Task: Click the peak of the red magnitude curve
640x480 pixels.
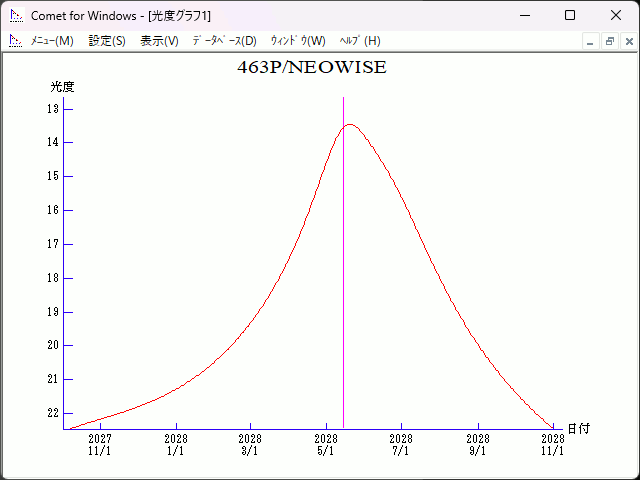Action: 350,124
